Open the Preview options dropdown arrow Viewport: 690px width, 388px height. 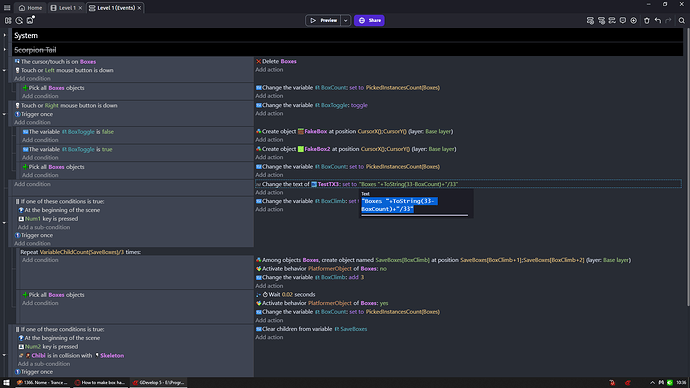pyautogui.click(x=346, y=20)
